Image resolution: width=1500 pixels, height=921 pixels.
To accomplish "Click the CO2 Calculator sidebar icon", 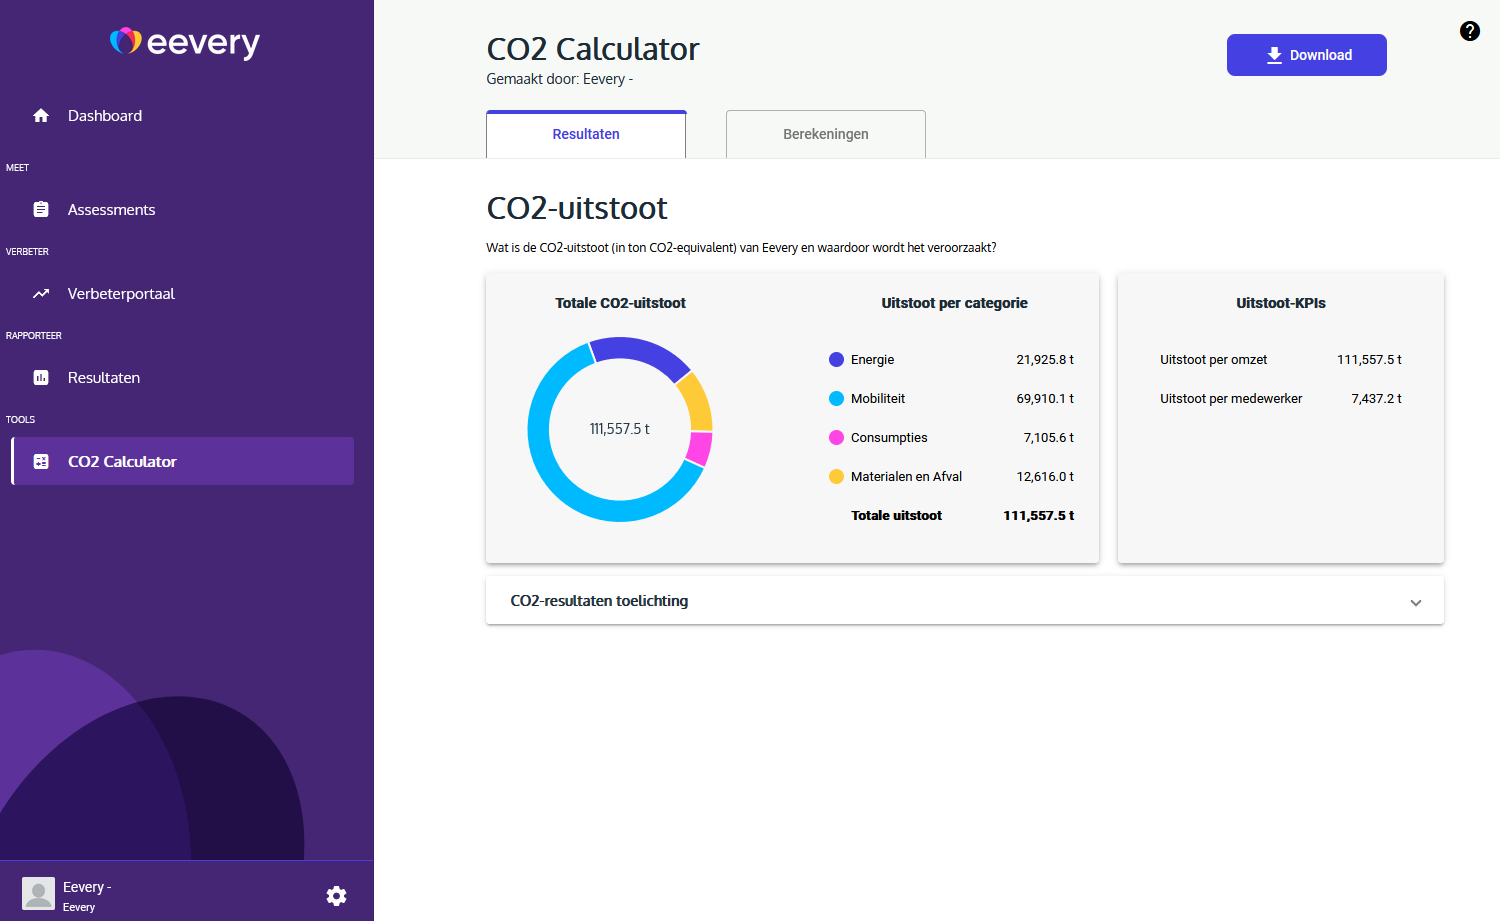I will point(41,462).
